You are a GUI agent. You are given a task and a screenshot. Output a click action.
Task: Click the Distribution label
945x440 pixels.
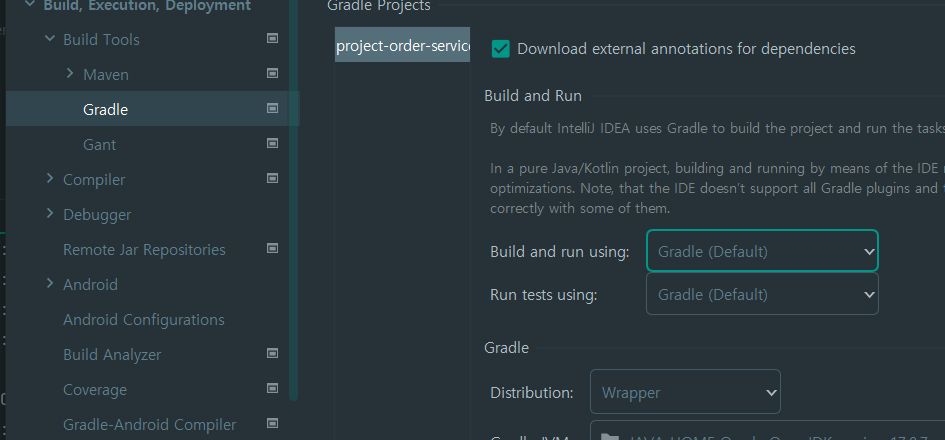532,393
